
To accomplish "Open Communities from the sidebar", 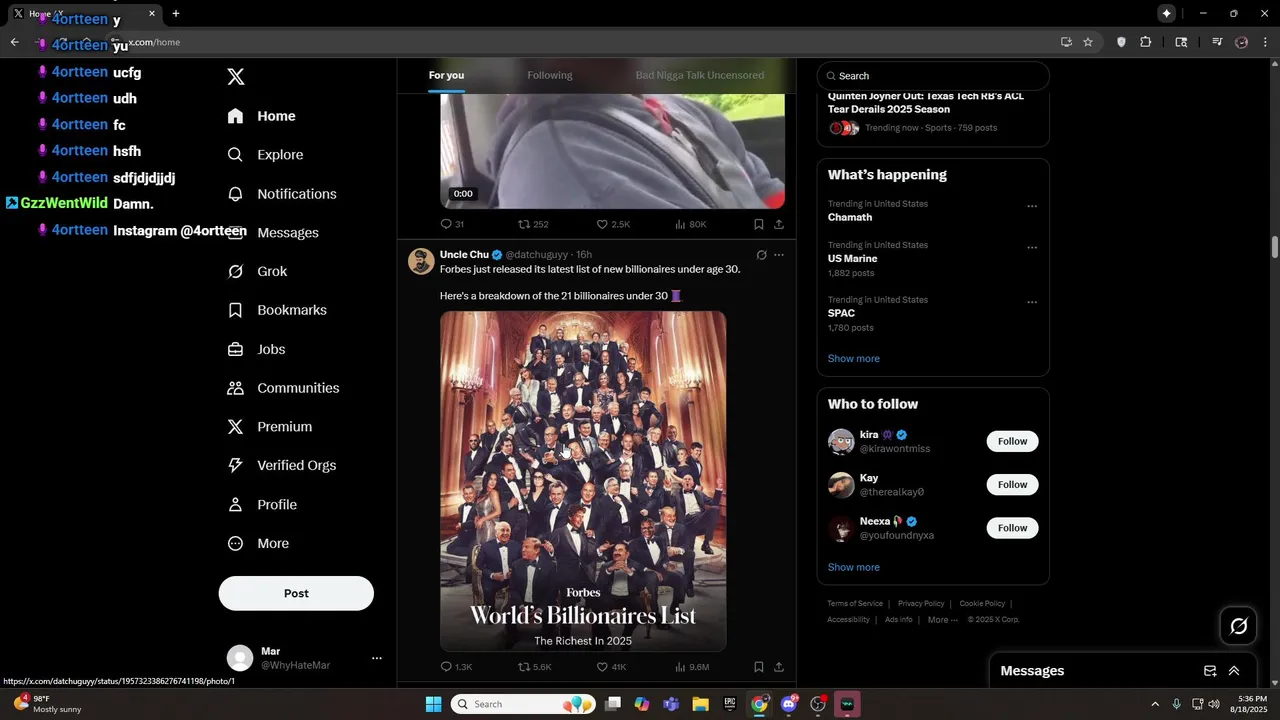I will click(283, 388).
